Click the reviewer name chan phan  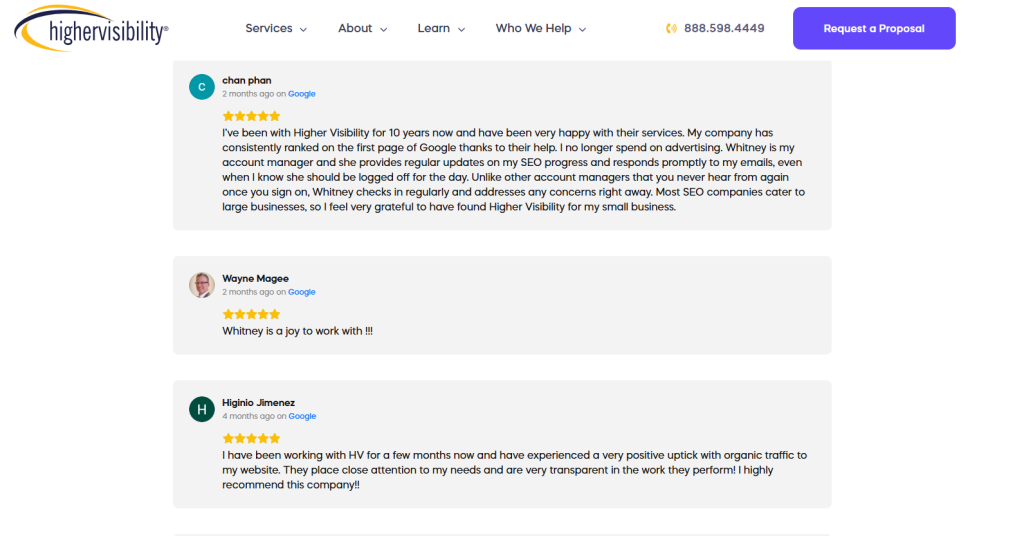coord(247,80)
